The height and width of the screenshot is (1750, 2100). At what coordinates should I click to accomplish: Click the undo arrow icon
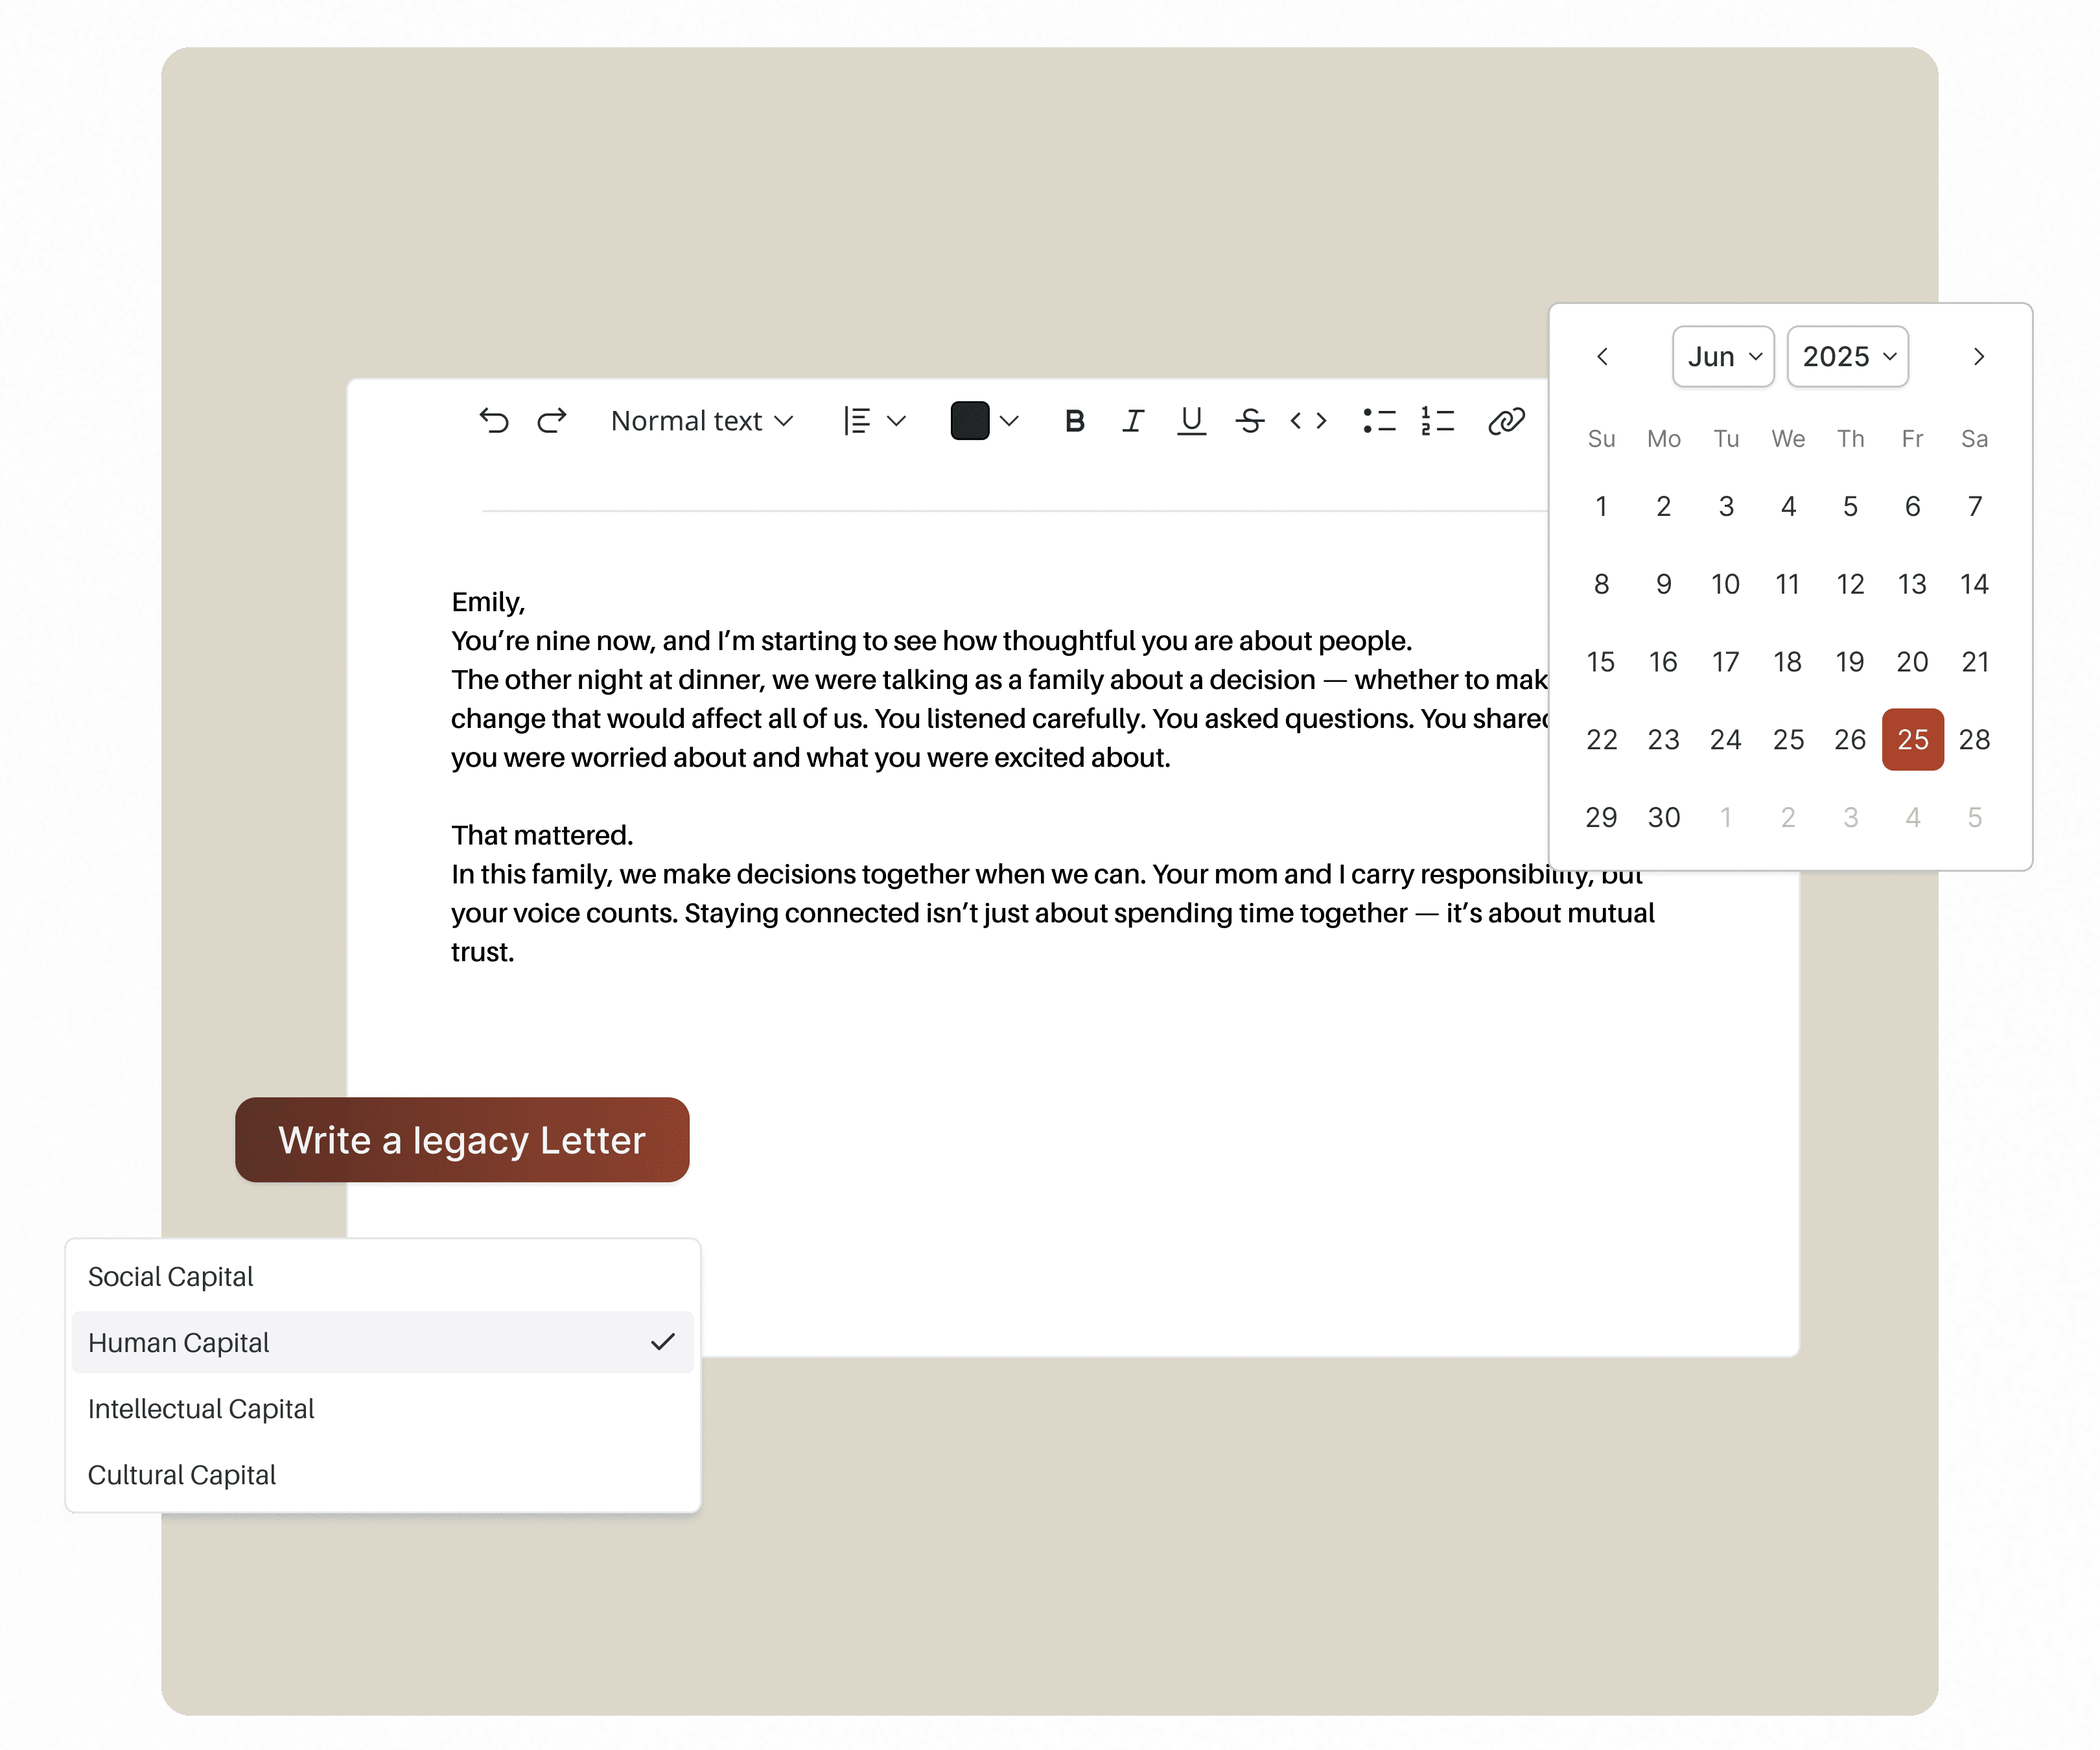(493, 421)
